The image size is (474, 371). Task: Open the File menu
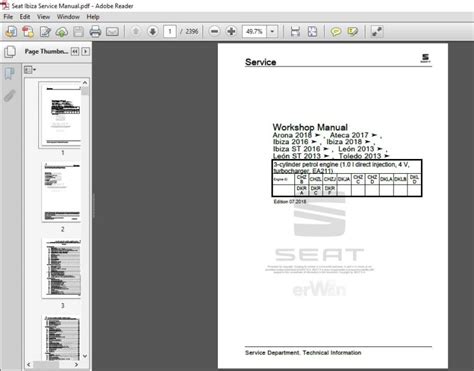click(8, 17)
